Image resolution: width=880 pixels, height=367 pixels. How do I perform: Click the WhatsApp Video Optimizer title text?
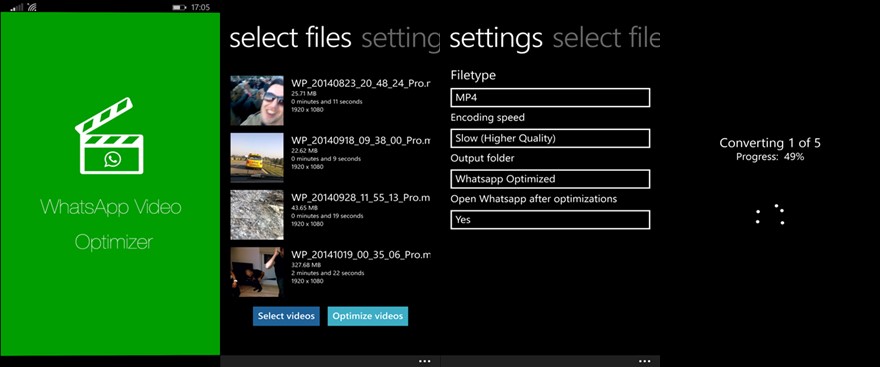point(111,225)
